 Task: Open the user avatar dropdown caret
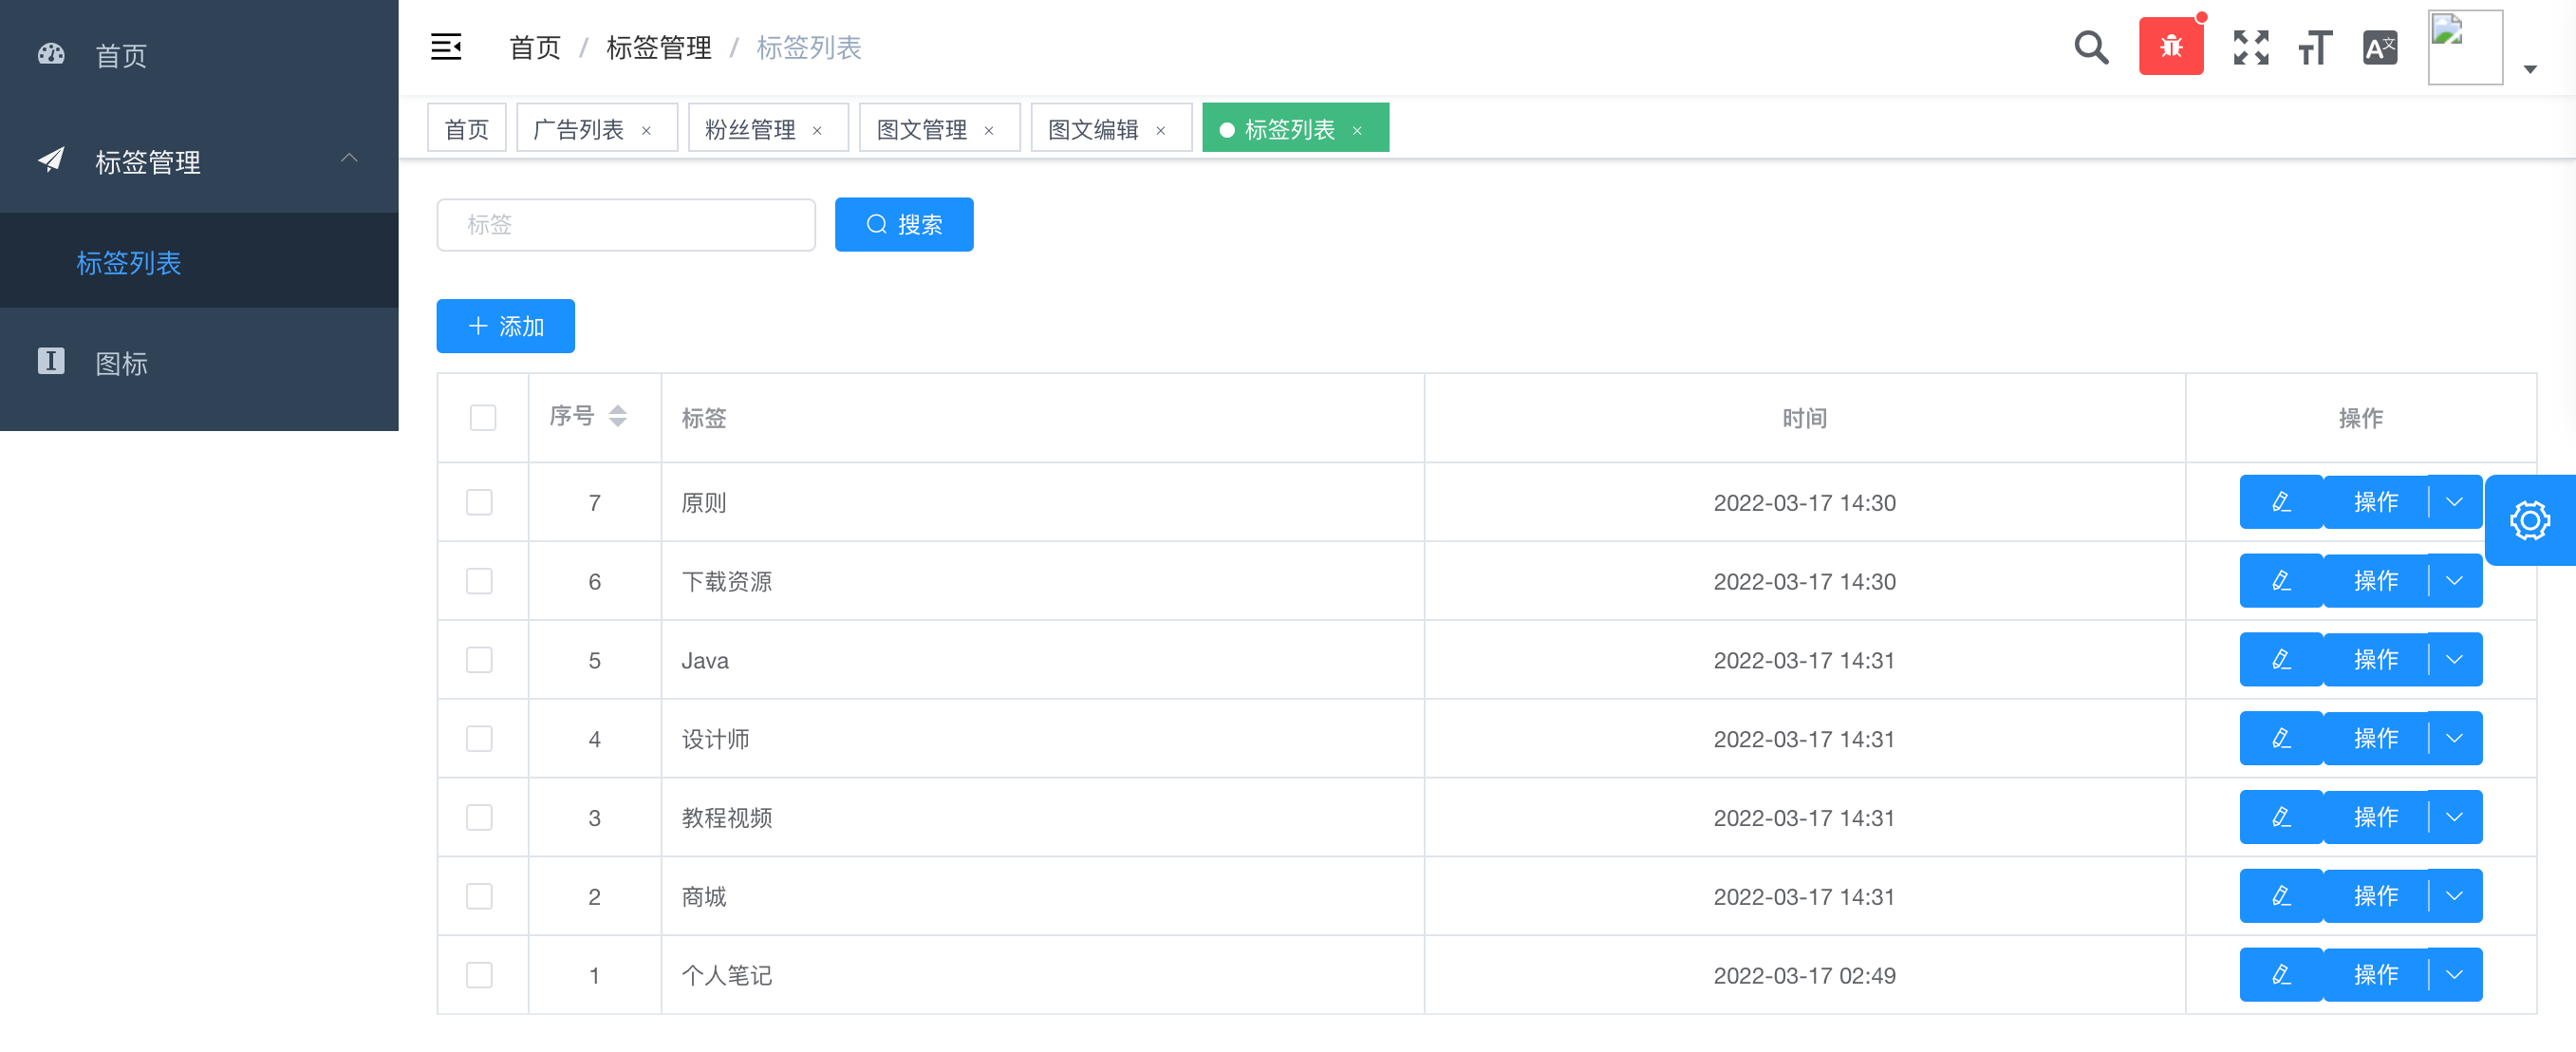(x=2530, y=70)
